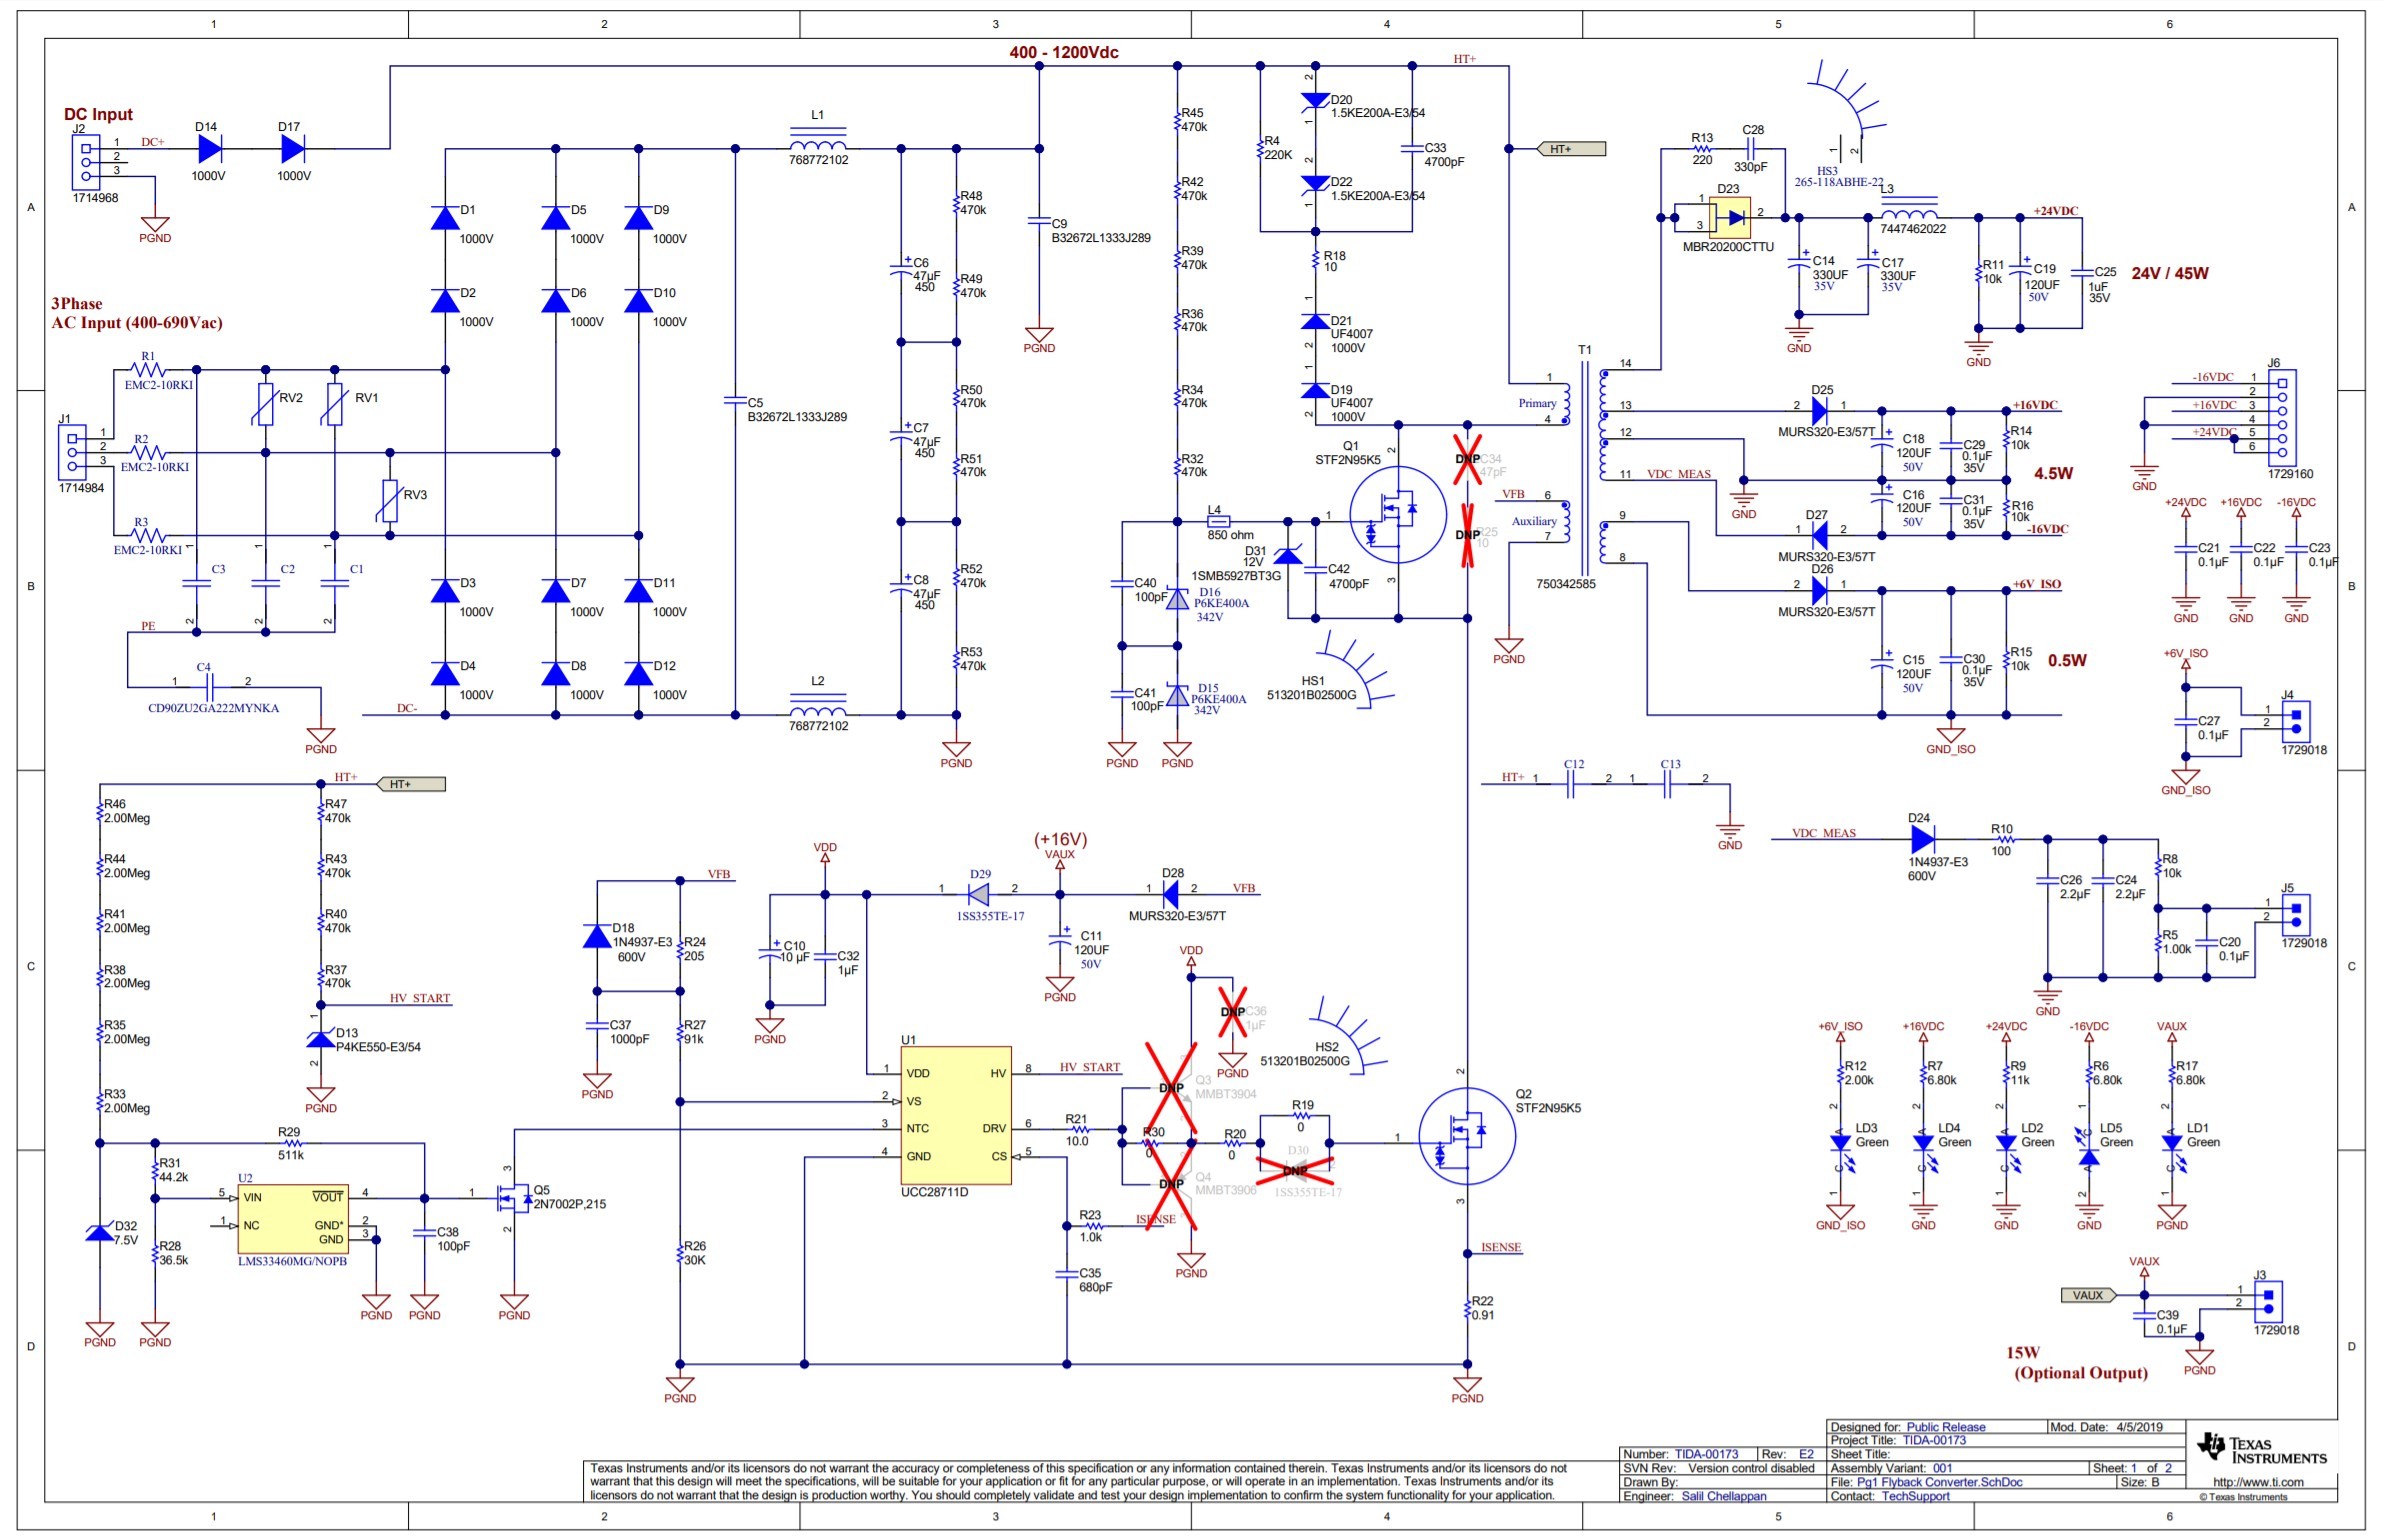Click the D13 P4KE550-E3/54 TVS diode
Image resolution: width=2384 pixels, height=1540 pixels.
coord(320,1040)
